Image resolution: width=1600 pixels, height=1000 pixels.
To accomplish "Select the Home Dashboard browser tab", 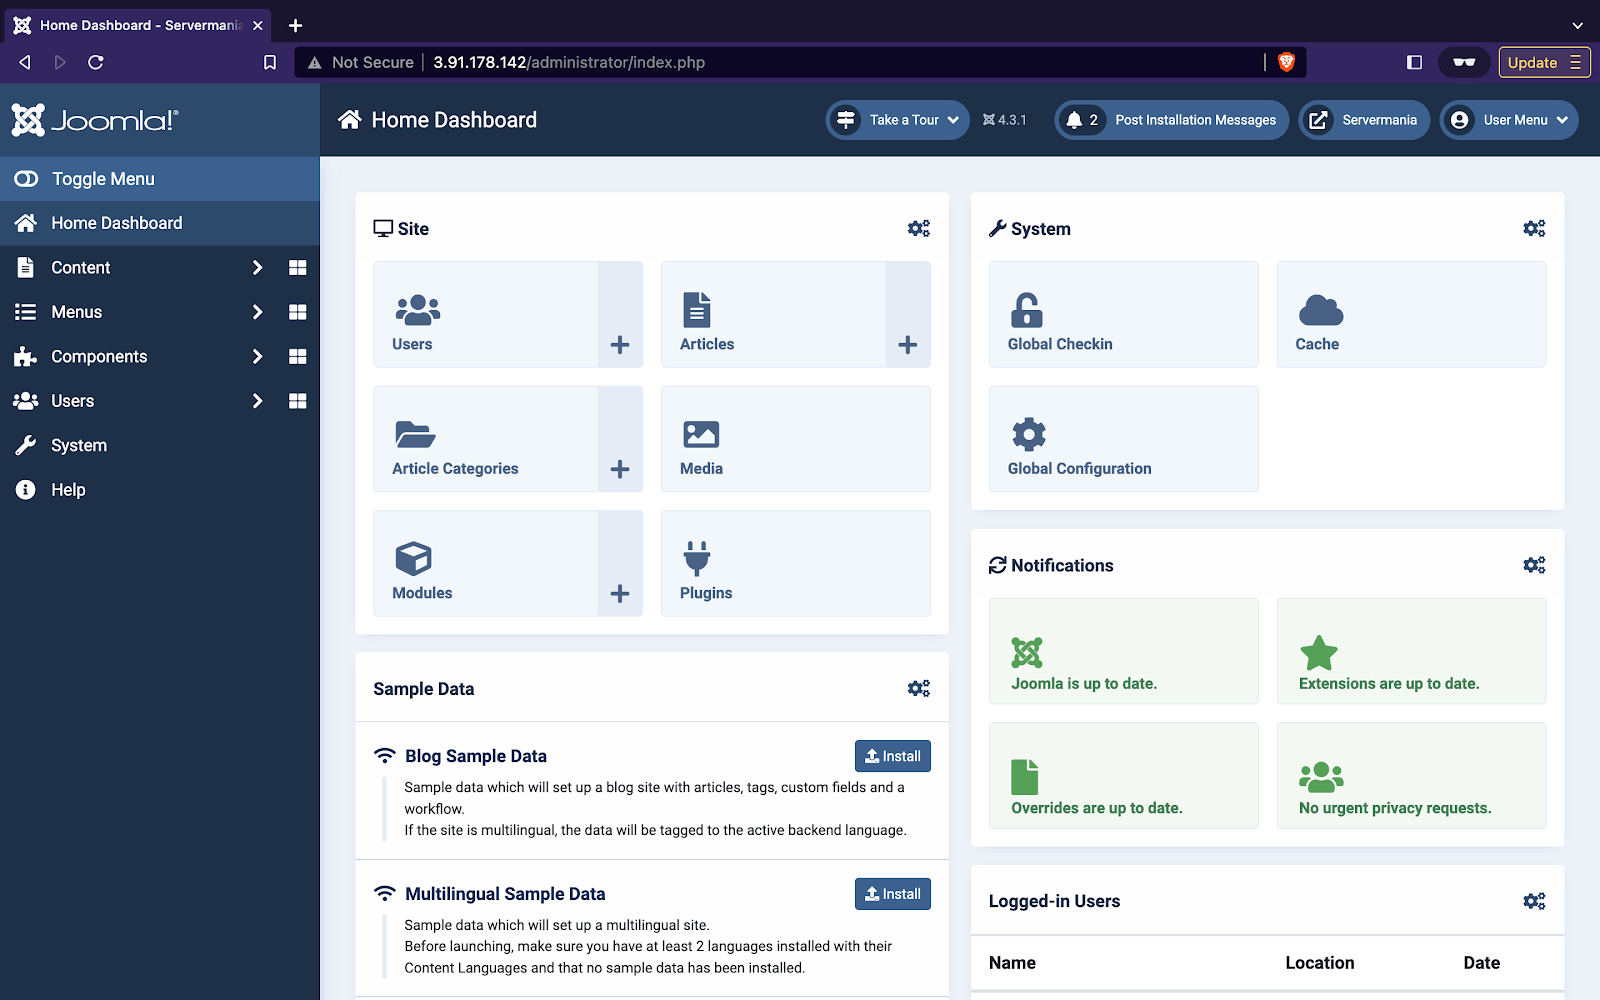I will (x=138, y=25).
